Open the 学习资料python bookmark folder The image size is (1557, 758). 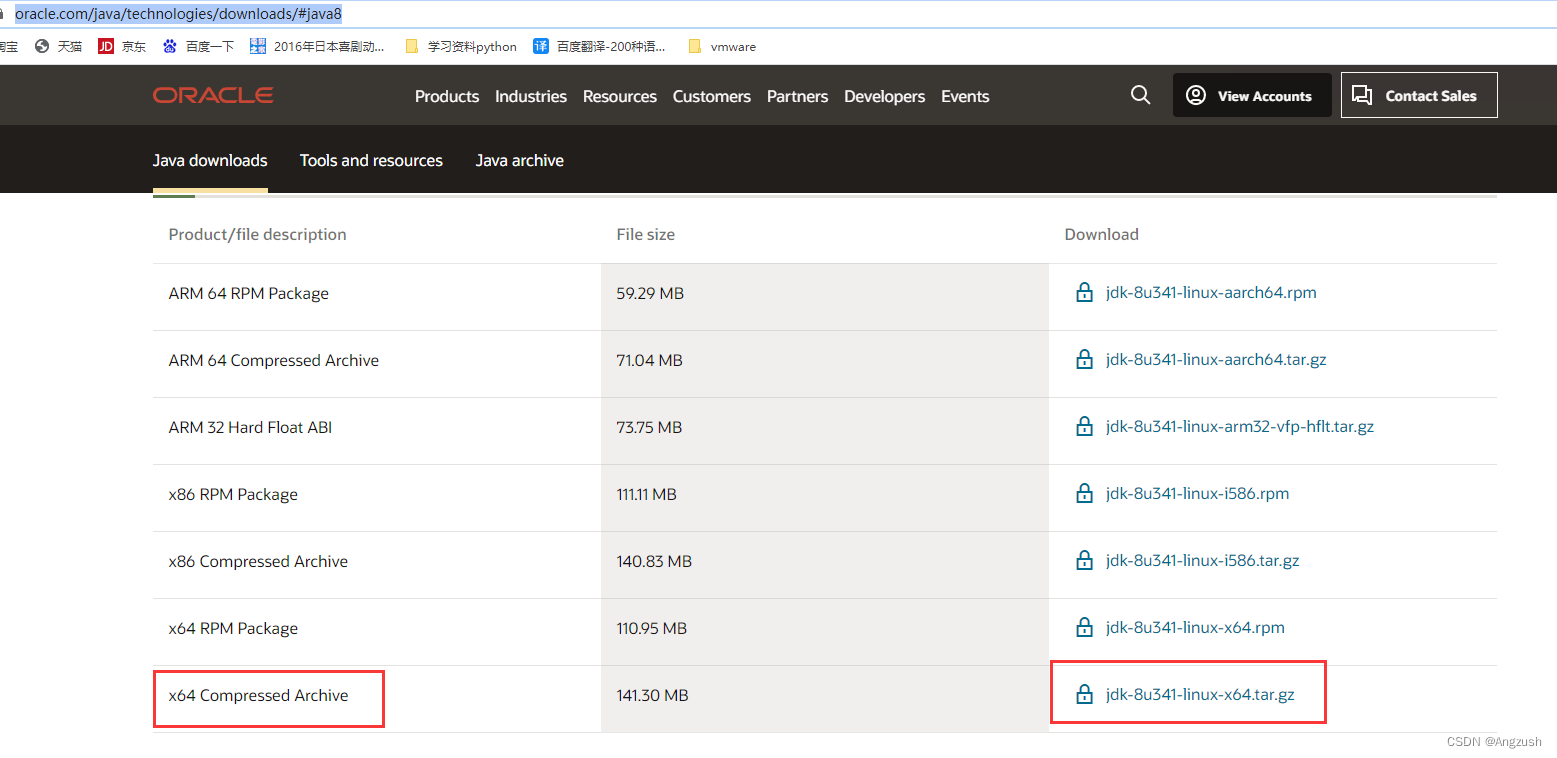461,46
